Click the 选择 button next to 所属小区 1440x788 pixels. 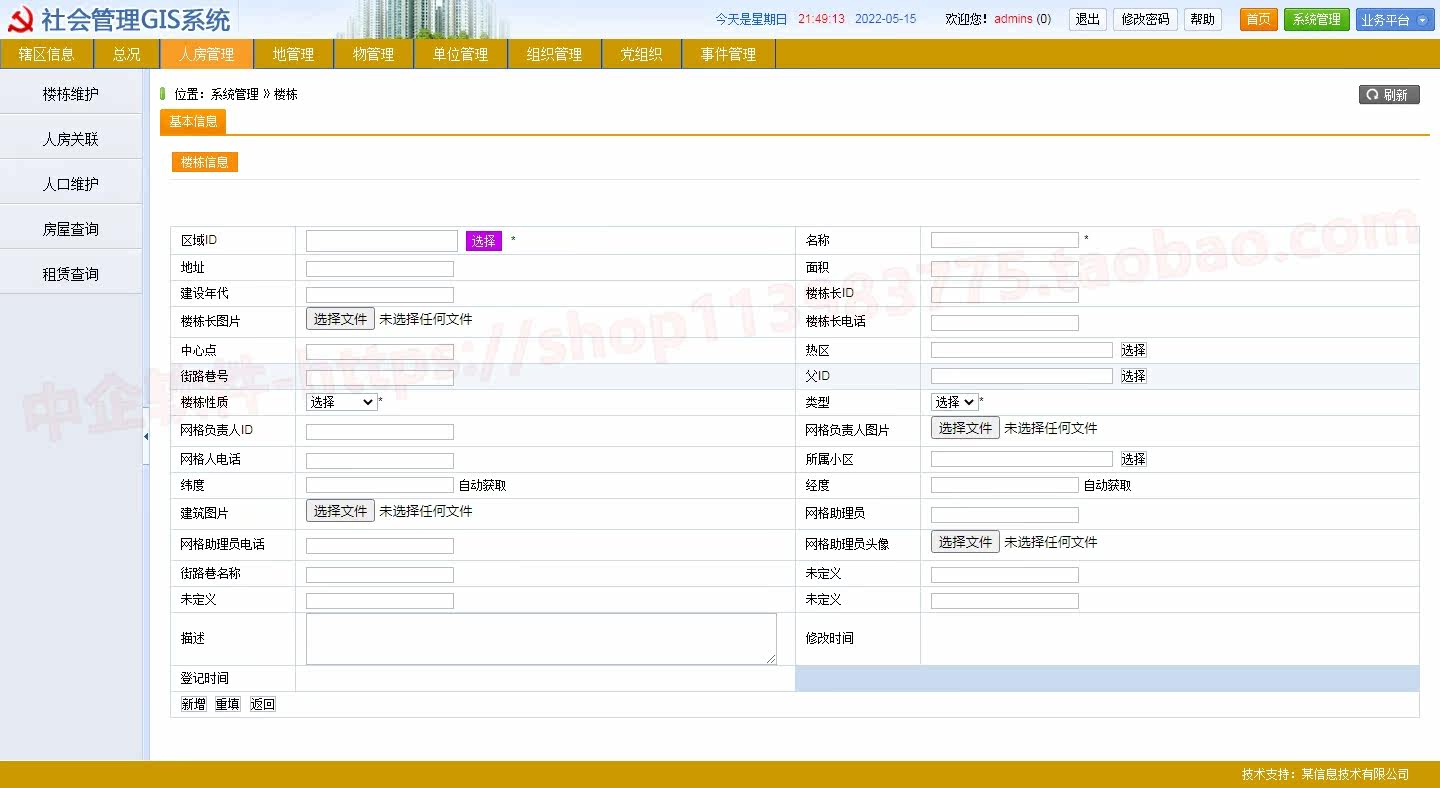pyautogui.click(x=1133, y=459)
